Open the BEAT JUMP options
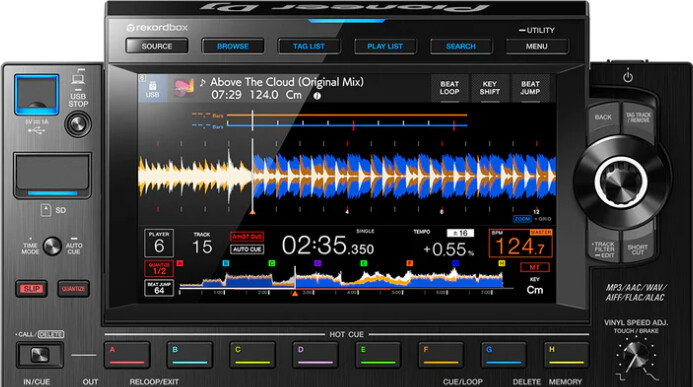693x387 pixels. [530, 88]
